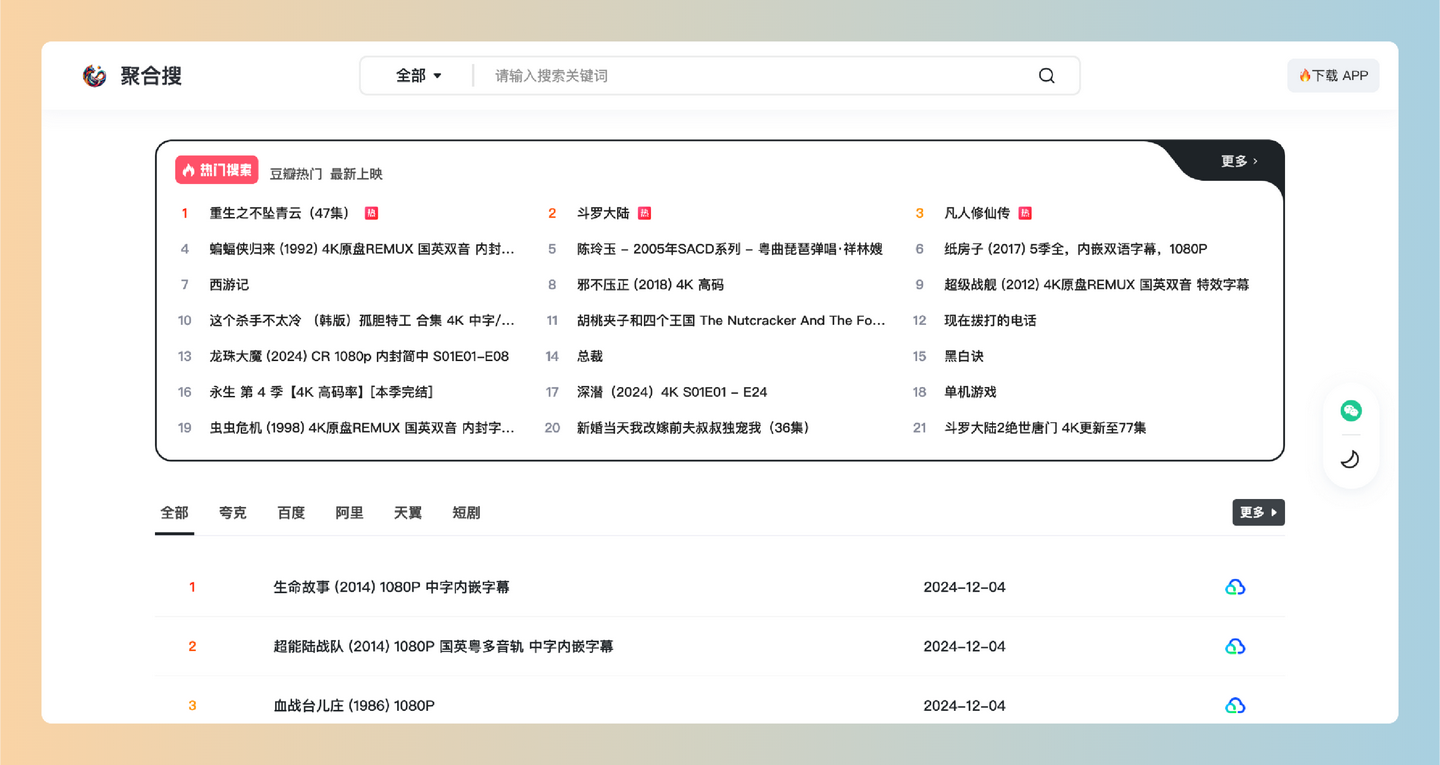Click the 聚合搜 logo icon
This screenshot has height=765, width=1440.
pos(95,76)
